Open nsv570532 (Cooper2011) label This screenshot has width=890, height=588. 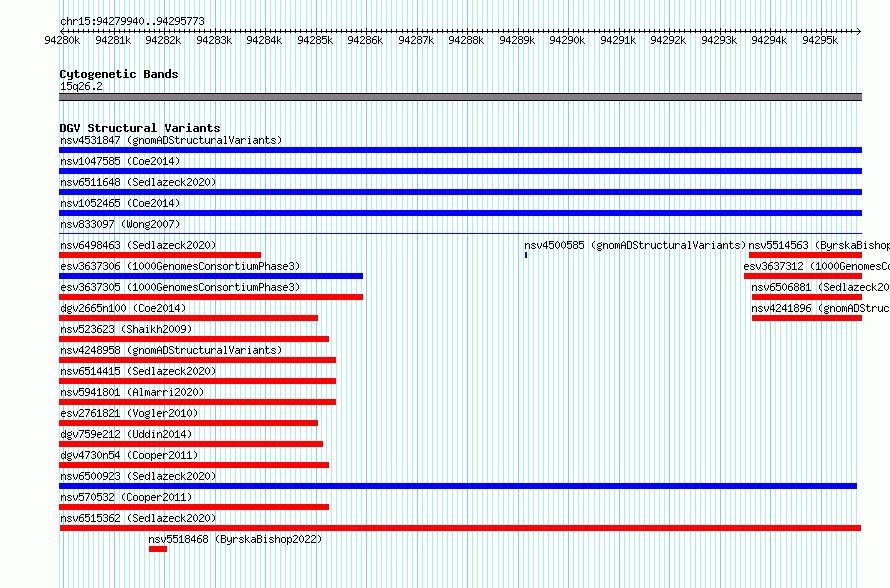click(x=127, y=497)
